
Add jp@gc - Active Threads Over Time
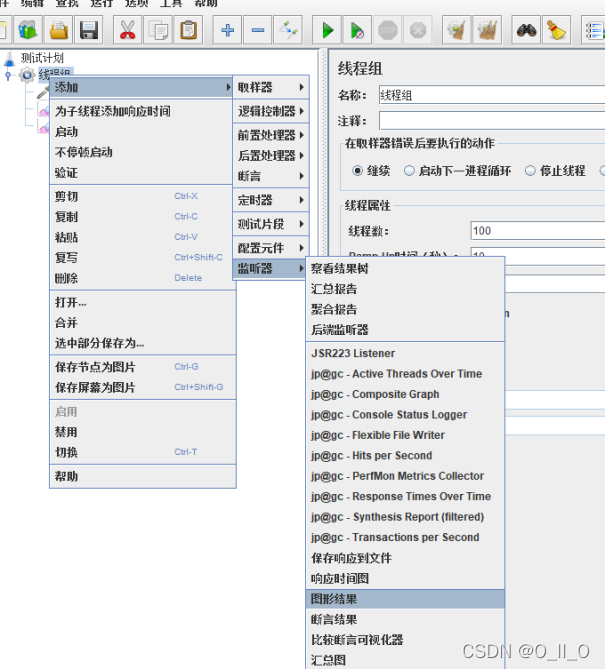tap(405, 374)
